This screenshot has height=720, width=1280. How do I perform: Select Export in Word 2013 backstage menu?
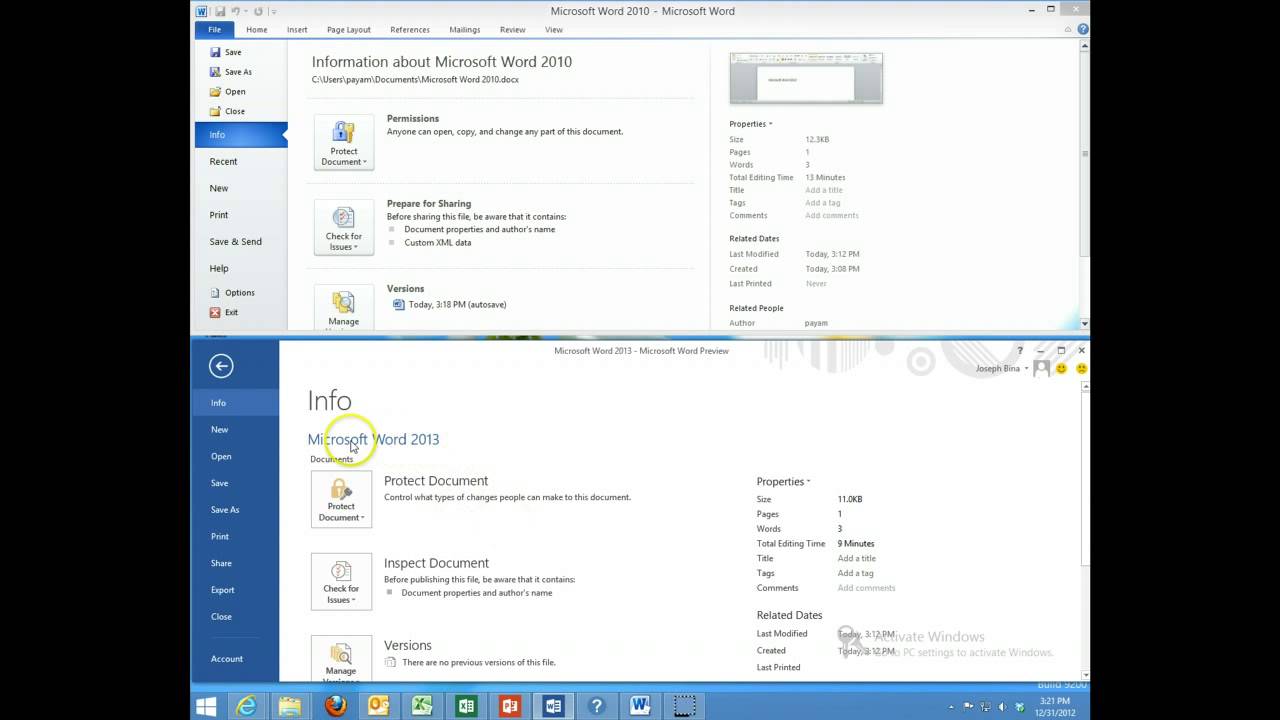coord(235,590)
